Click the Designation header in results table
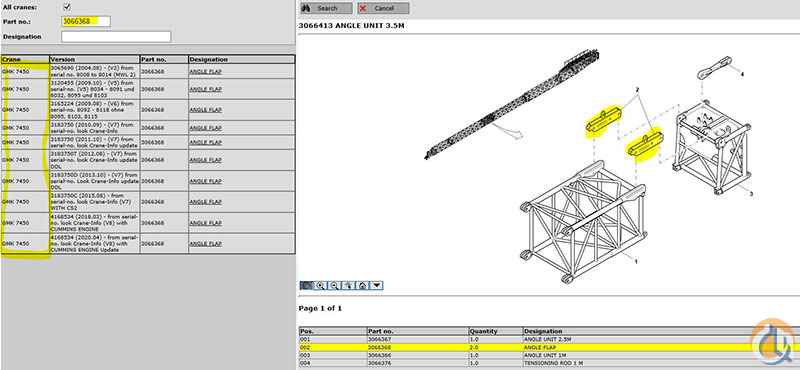 [x=241, y=60]
